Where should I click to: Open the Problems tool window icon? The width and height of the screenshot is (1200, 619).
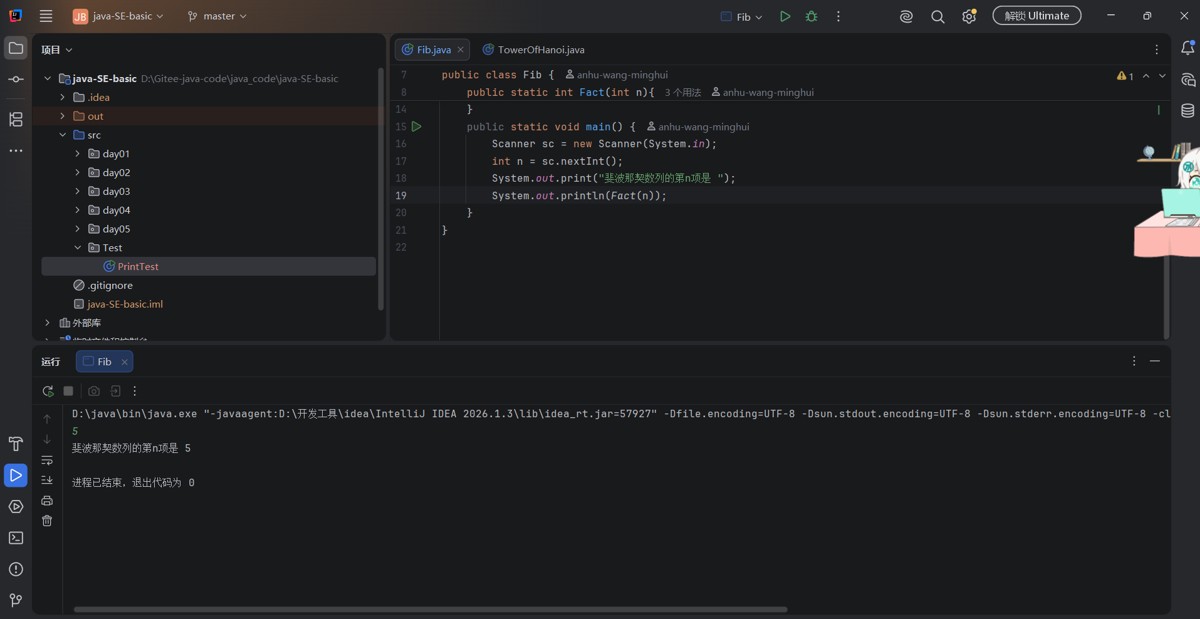(16, 569)
